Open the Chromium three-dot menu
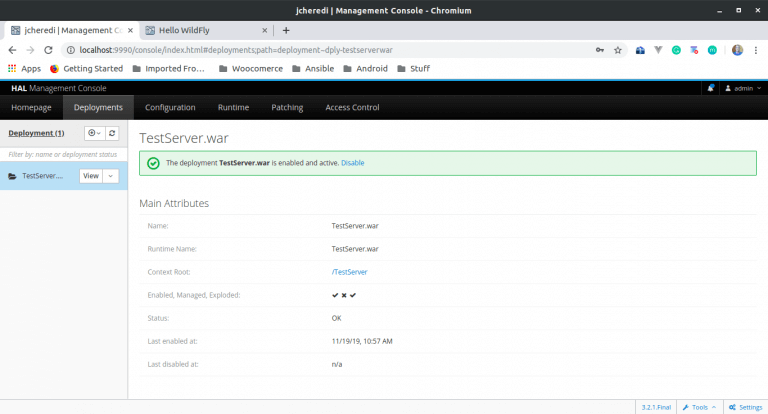 coord(756,50)
